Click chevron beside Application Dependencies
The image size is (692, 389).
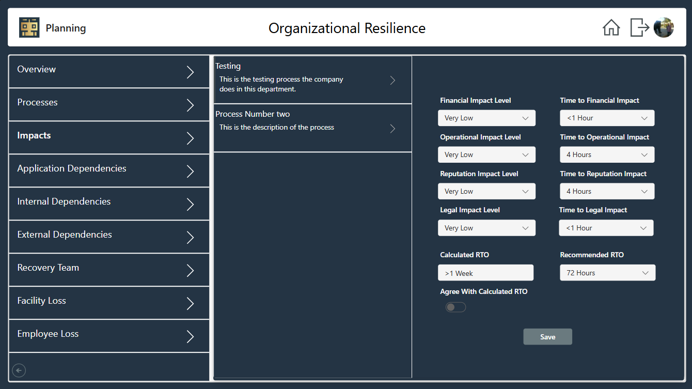pos(190,171)
